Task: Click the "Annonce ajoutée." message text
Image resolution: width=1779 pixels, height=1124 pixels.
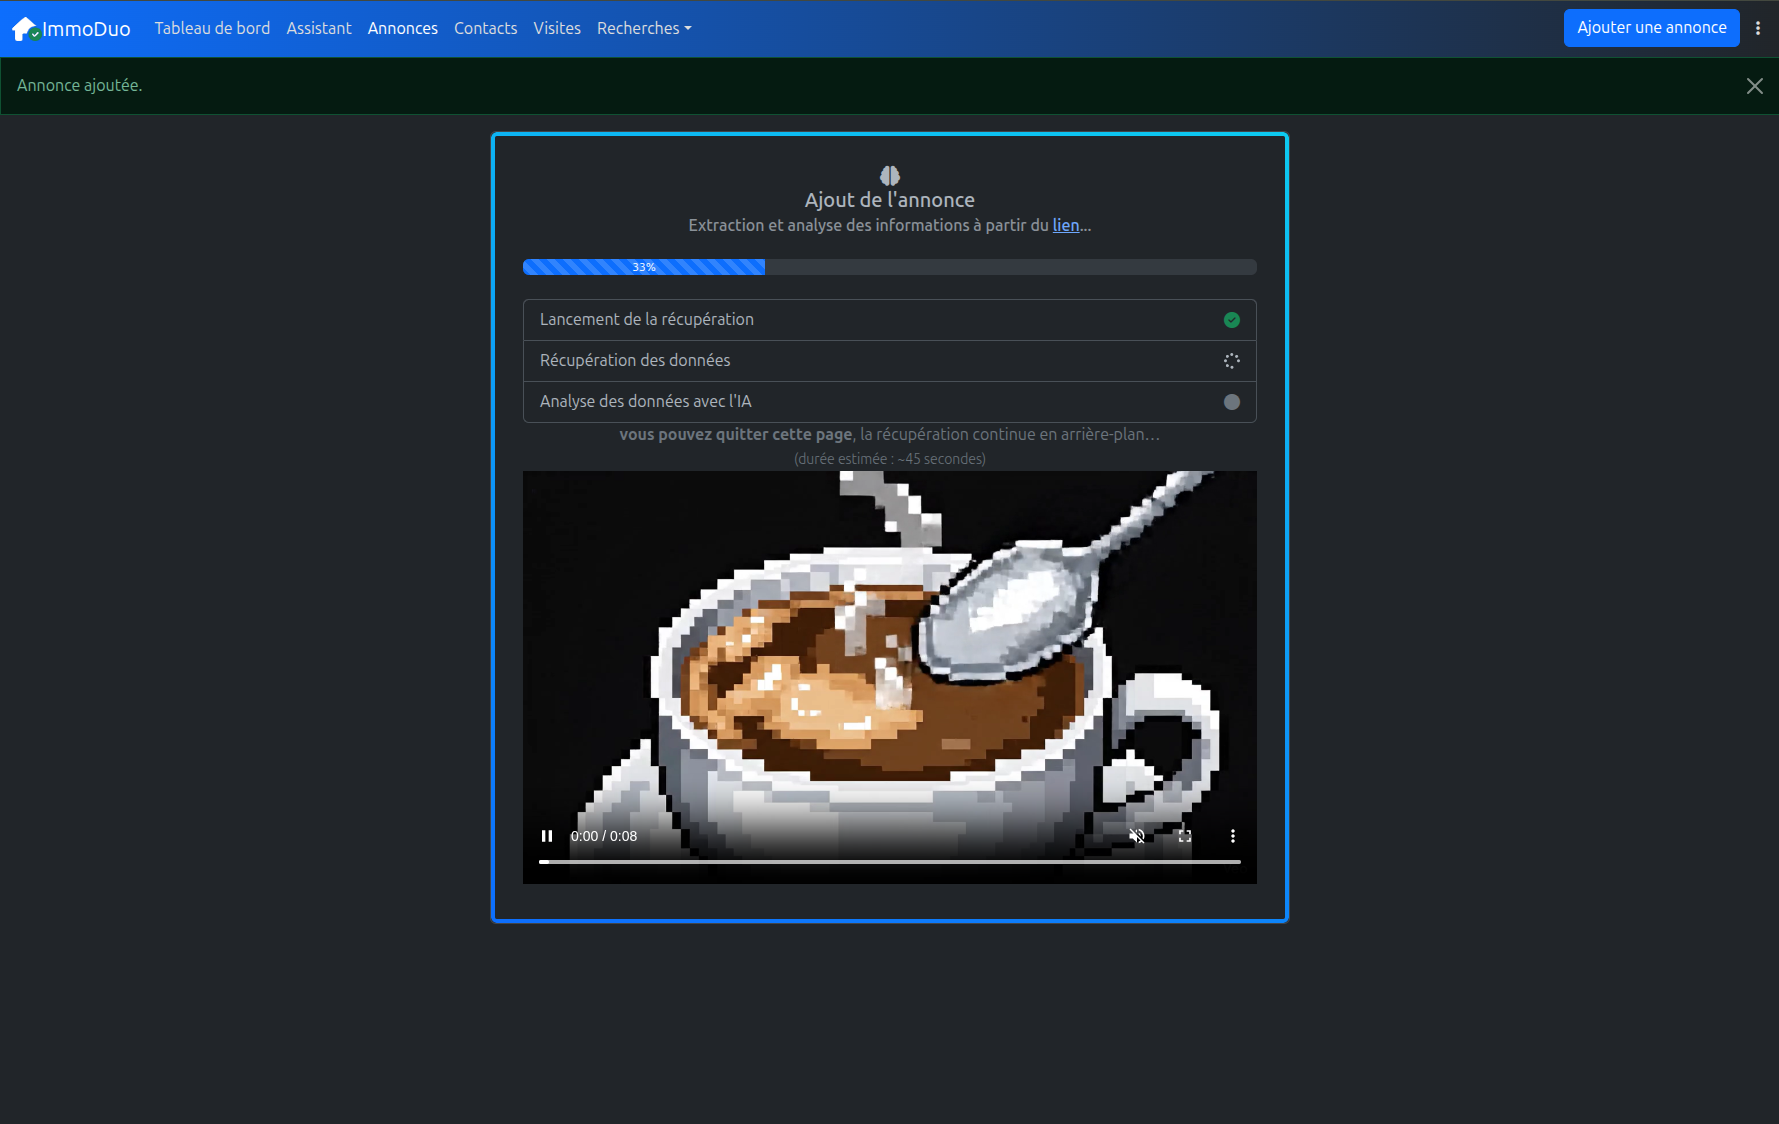Action: (80, 85)
